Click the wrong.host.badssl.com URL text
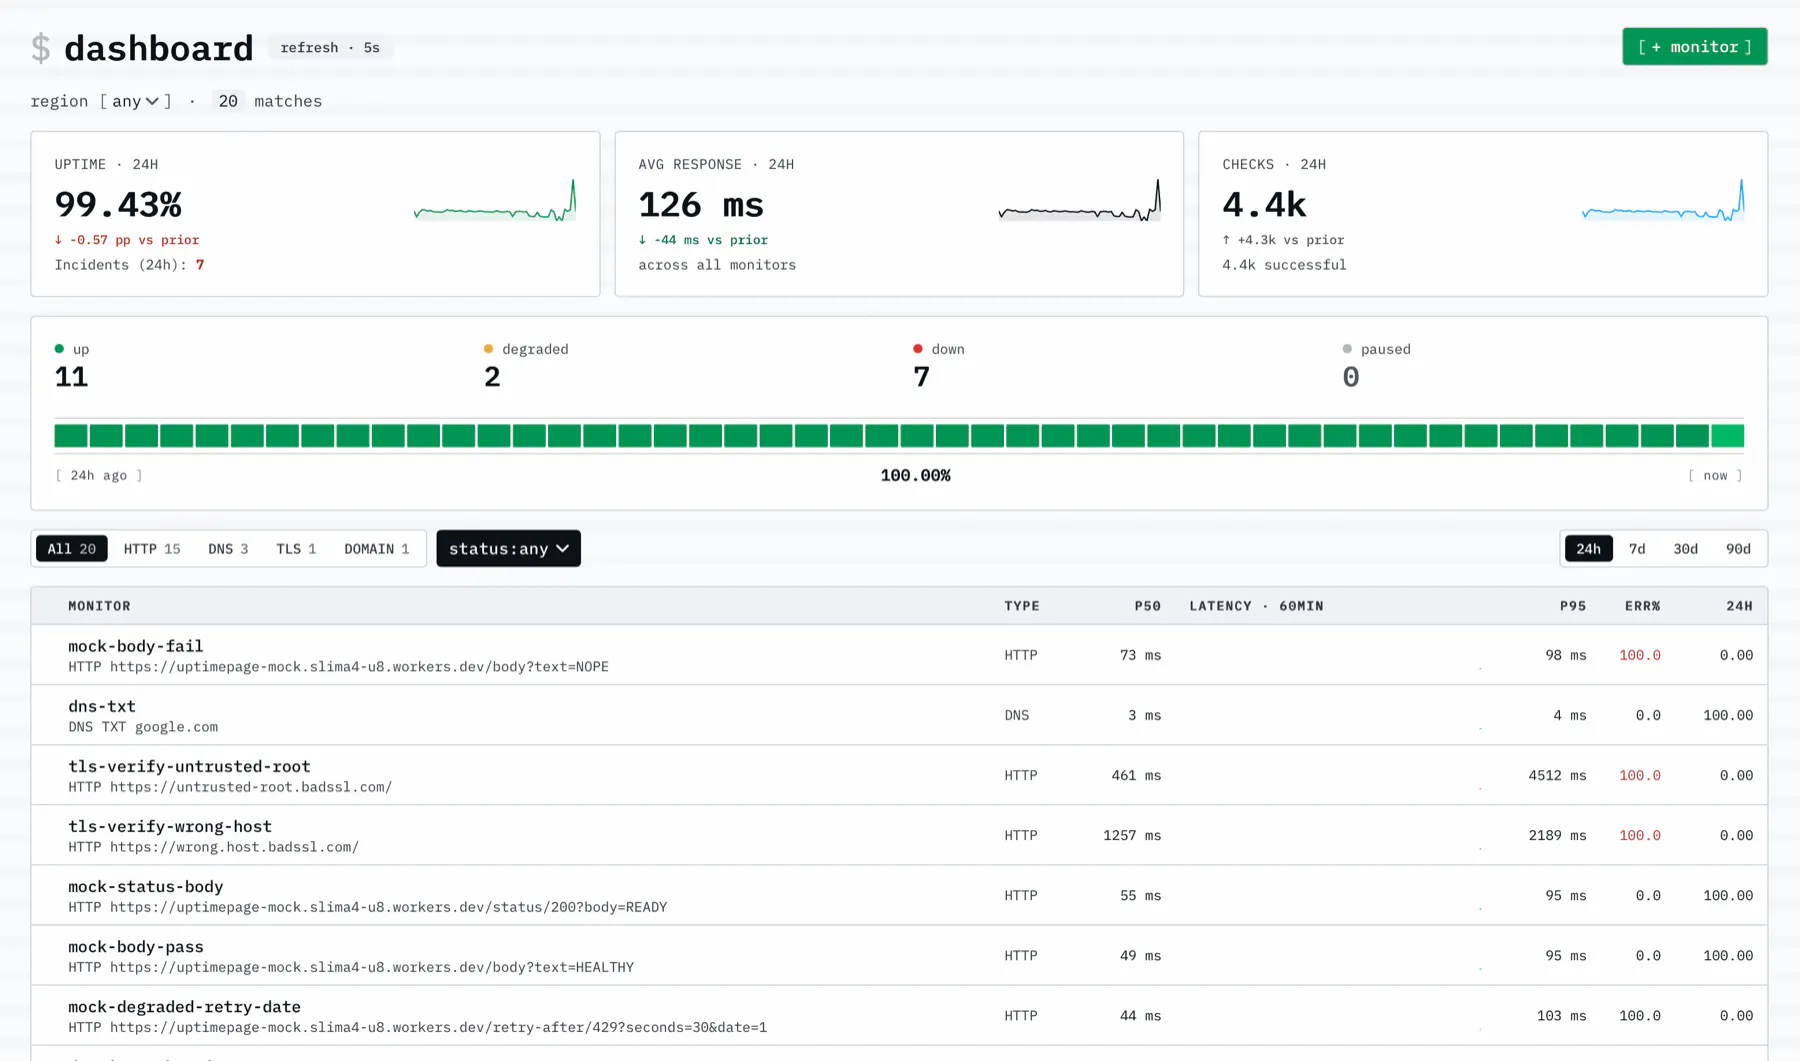The width and height of the screenshot is (1800, 1061). click(234, 847)
